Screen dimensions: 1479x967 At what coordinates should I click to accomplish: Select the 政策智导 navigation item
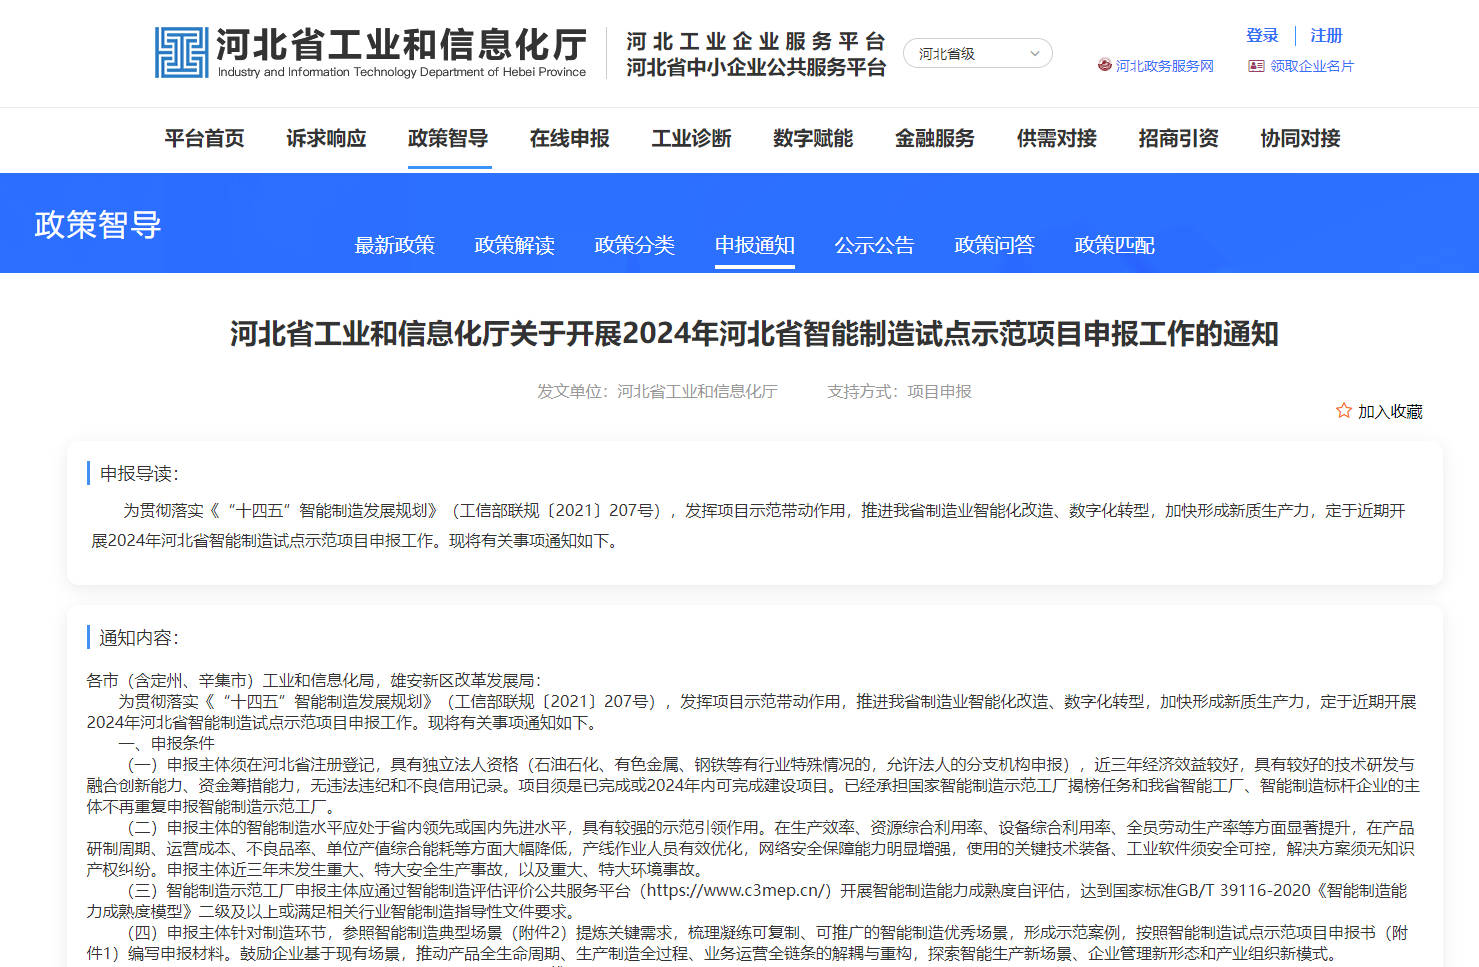[x=448, y=138]
